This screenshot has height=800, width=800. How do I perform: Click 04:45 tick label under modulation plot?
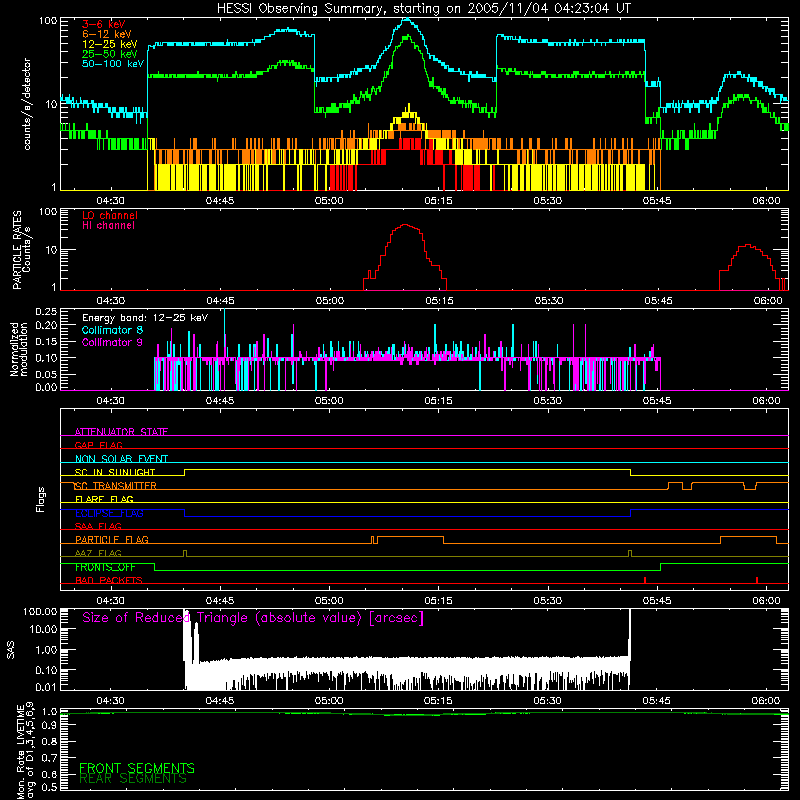pos(220,401)
